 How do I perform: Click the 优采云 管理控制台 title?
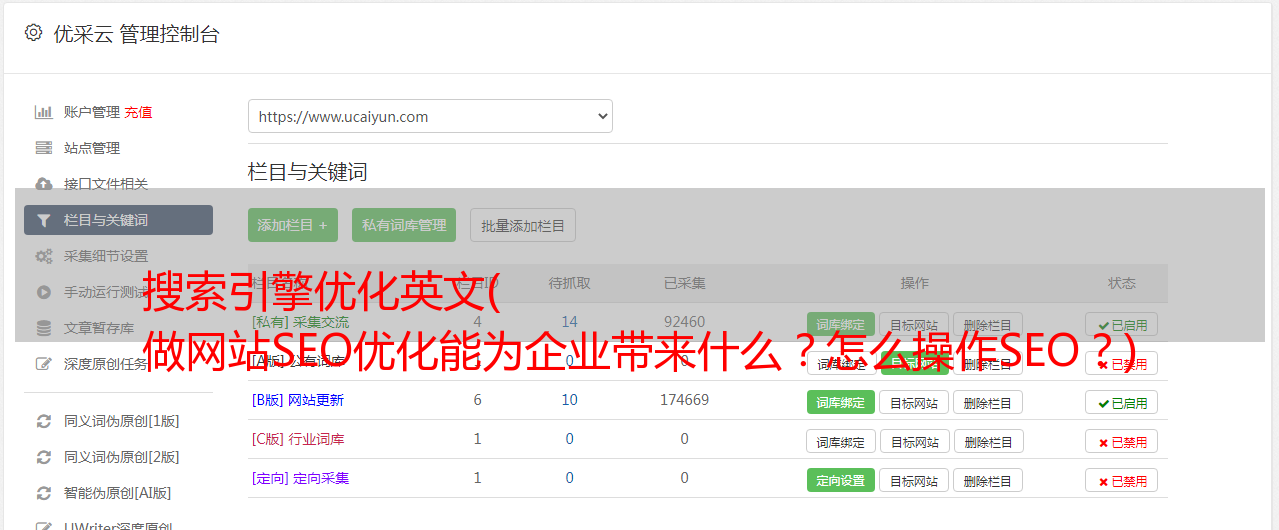pyautogui.click(x=136, y=34)
